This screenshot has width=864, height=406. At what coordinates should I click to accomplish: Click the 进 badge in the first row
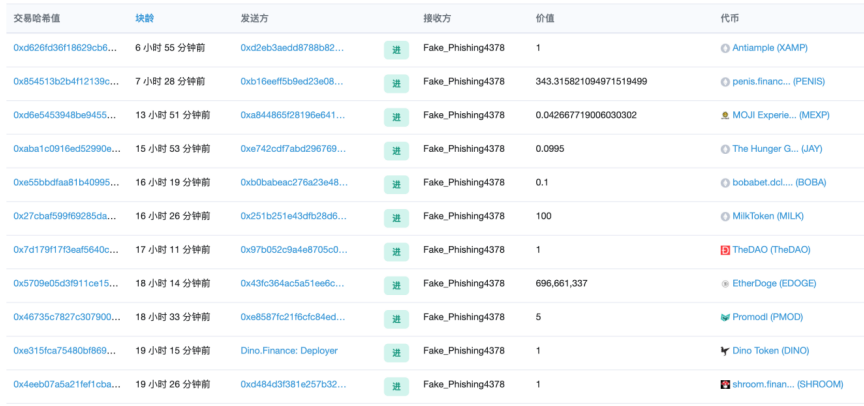click(x=396, y=51)
